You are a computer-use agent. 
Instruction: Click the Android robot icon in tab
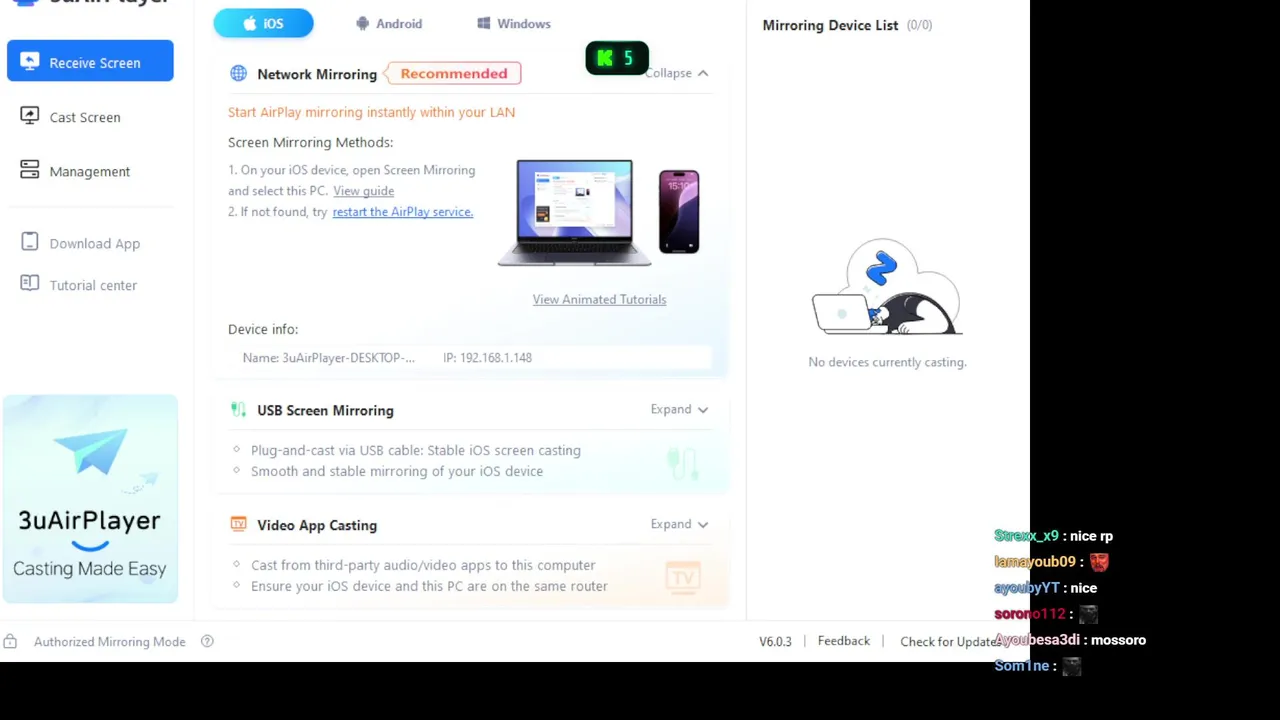pos(363,23)
